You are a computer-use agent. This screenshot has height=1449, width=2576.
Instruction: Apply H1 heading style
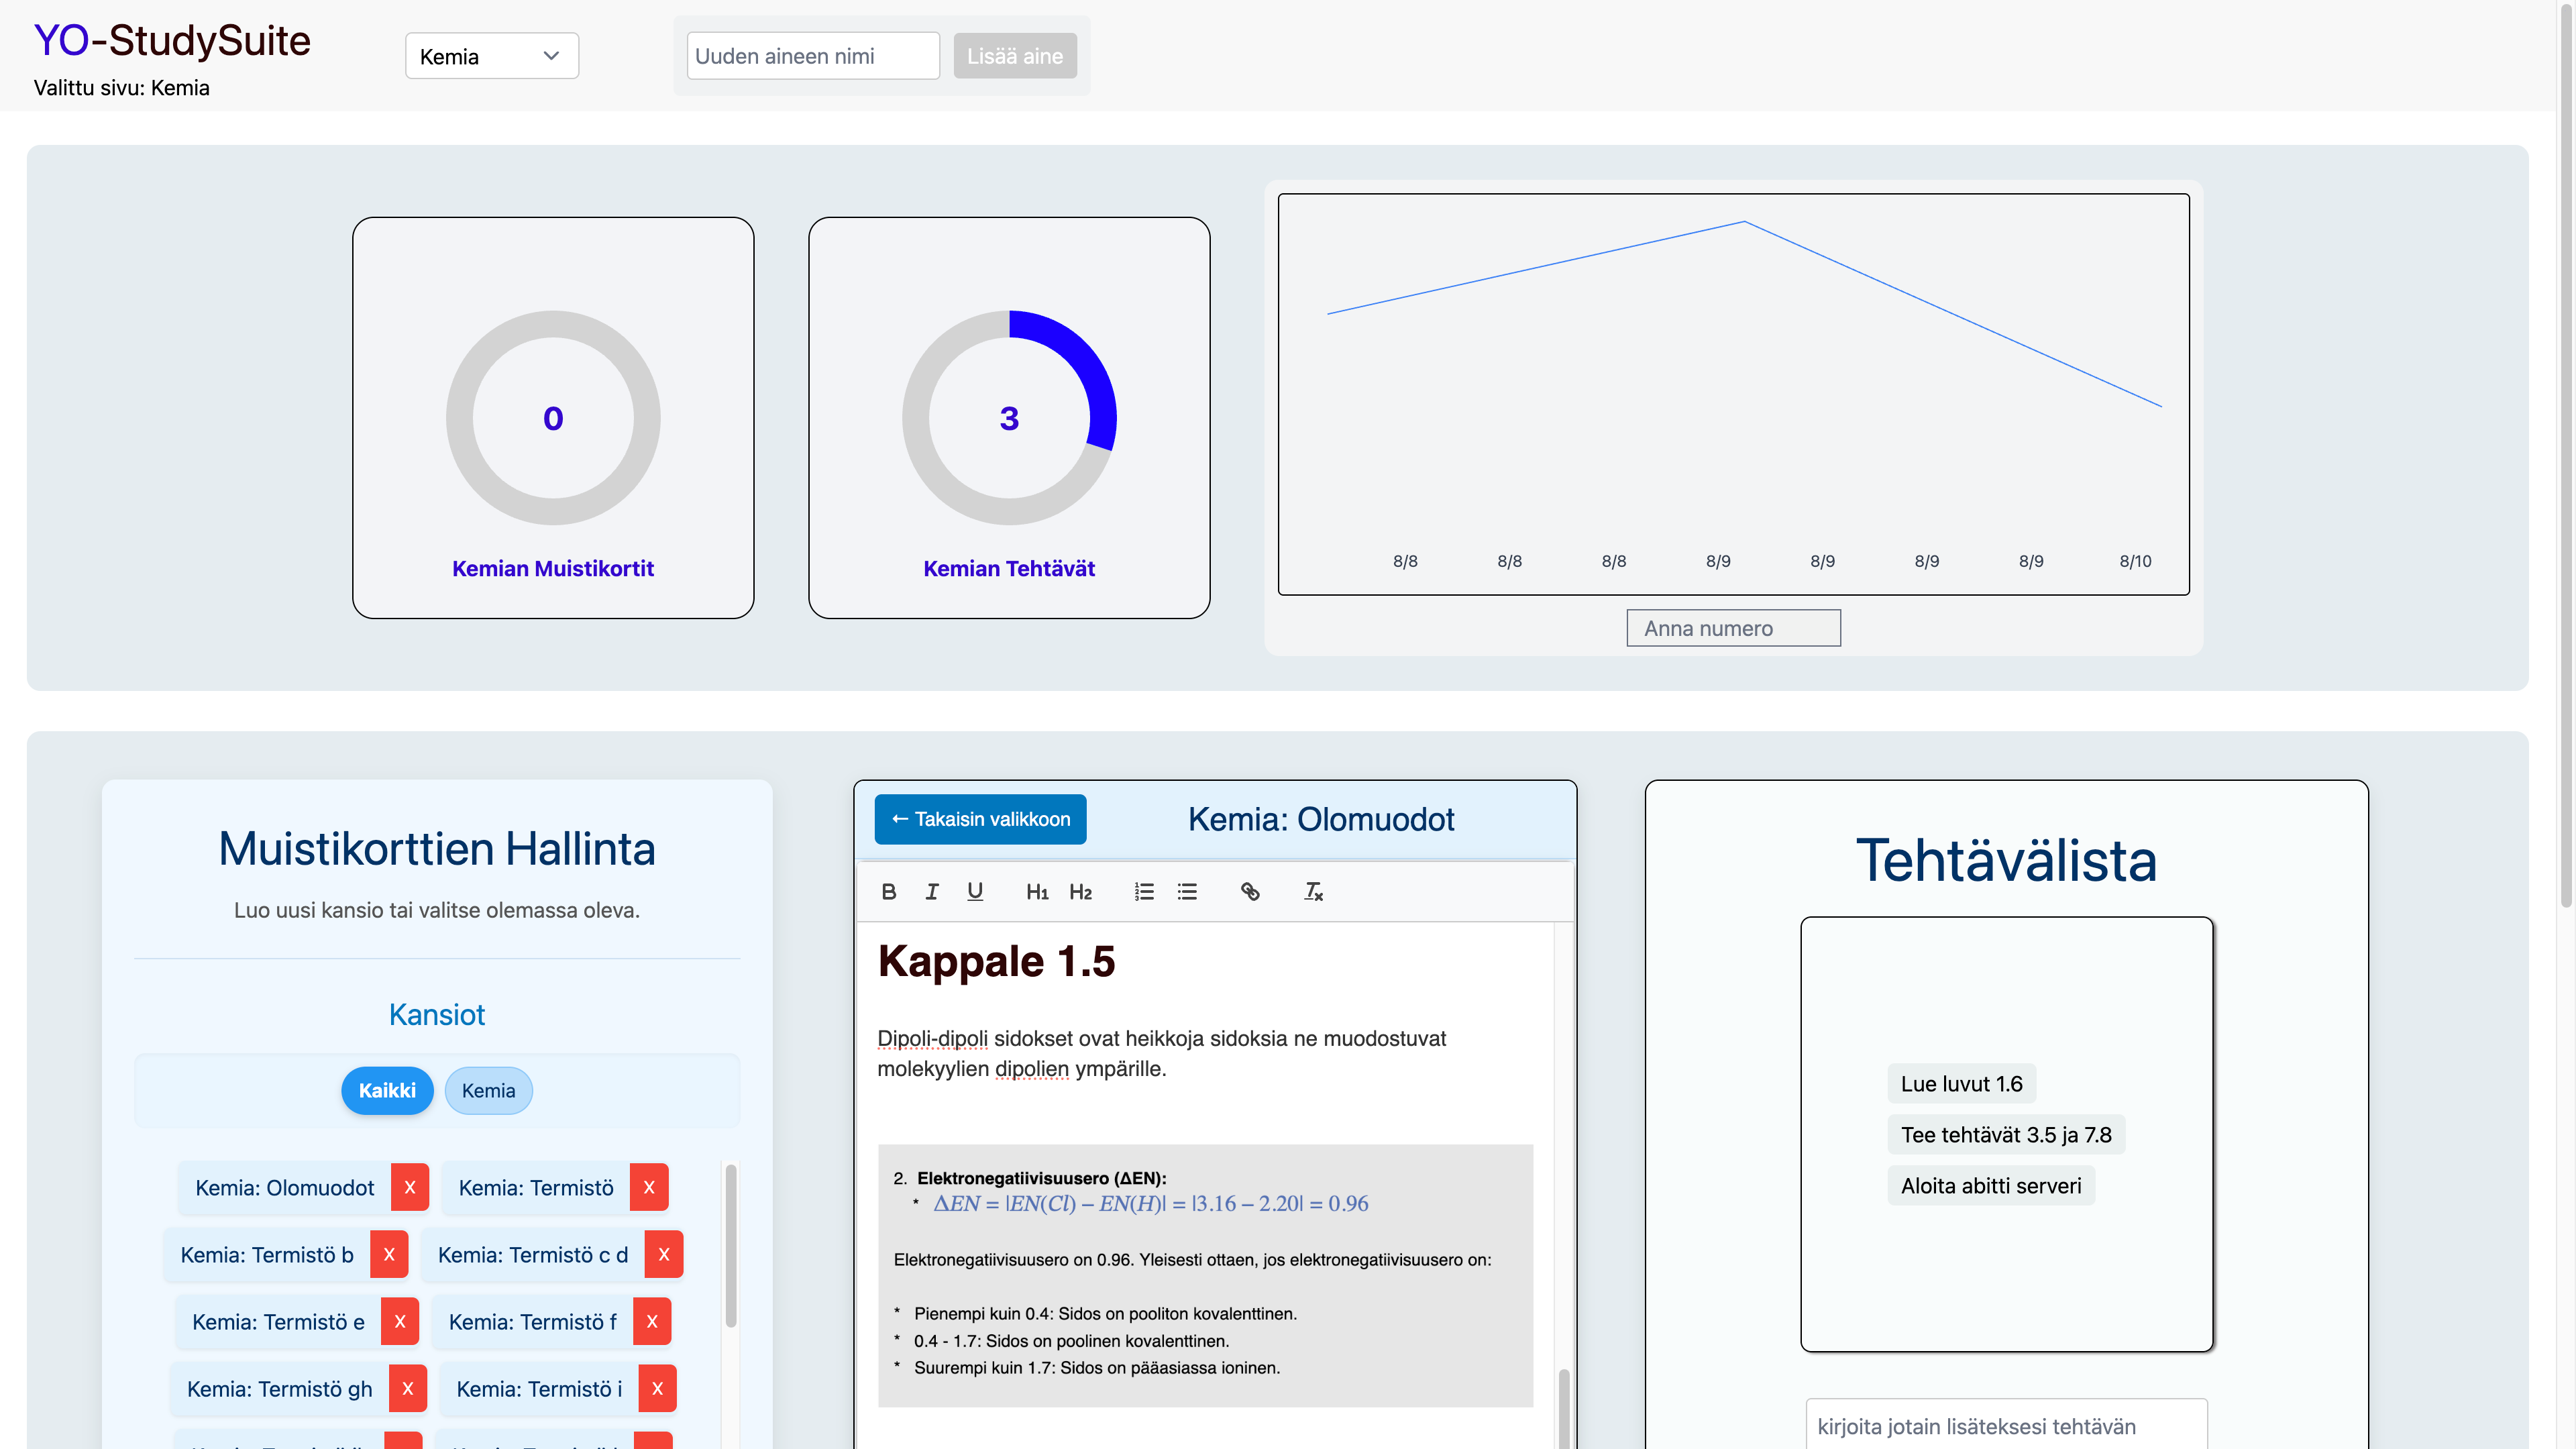[1037, 891]
